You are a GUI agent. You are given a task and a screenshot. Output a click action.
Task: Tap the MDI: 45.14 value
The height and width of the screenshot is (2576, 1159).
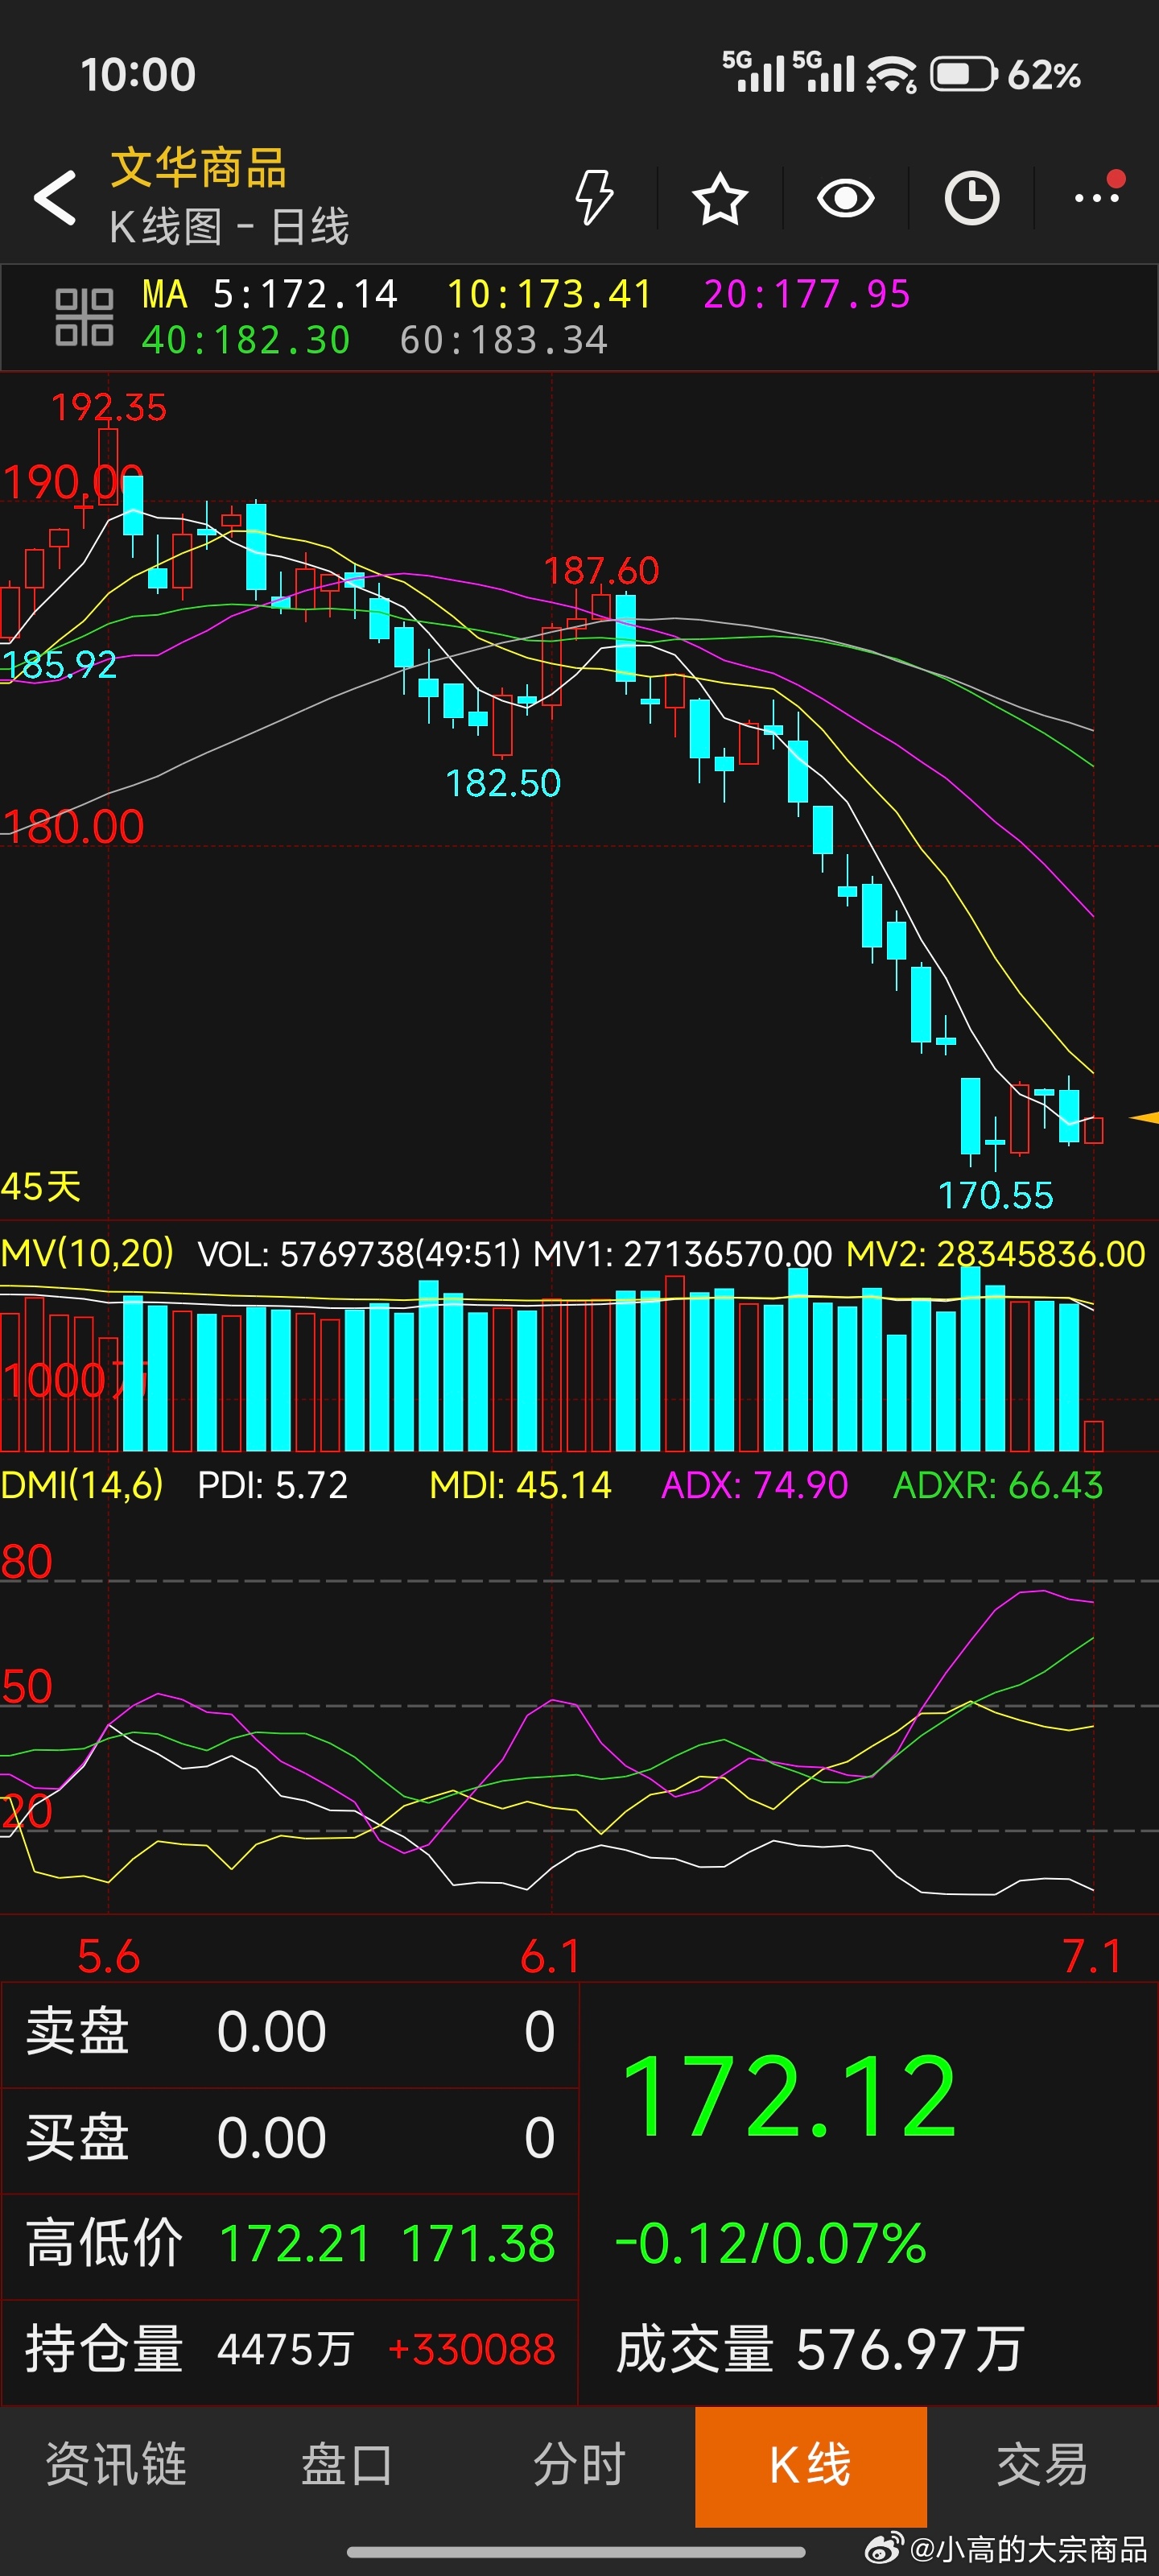(520, 1485)
